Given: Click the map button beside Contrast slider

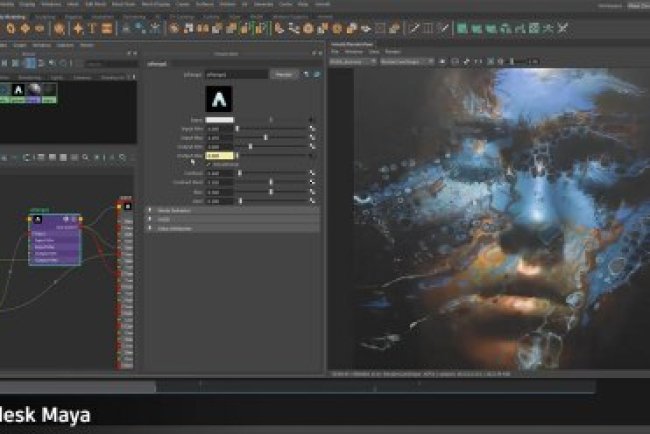Looking at the screenshot, I should [x=312, y=173].
